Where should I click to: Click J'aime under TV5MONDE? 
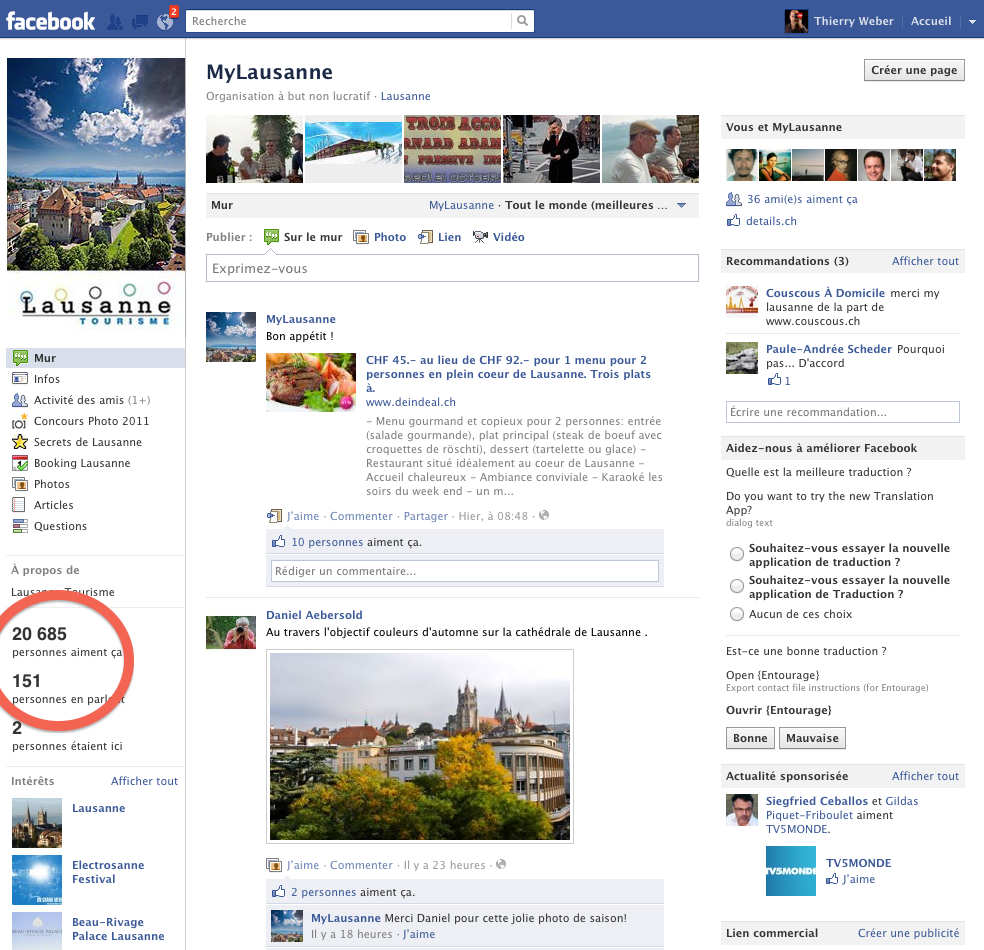point(858,880)
